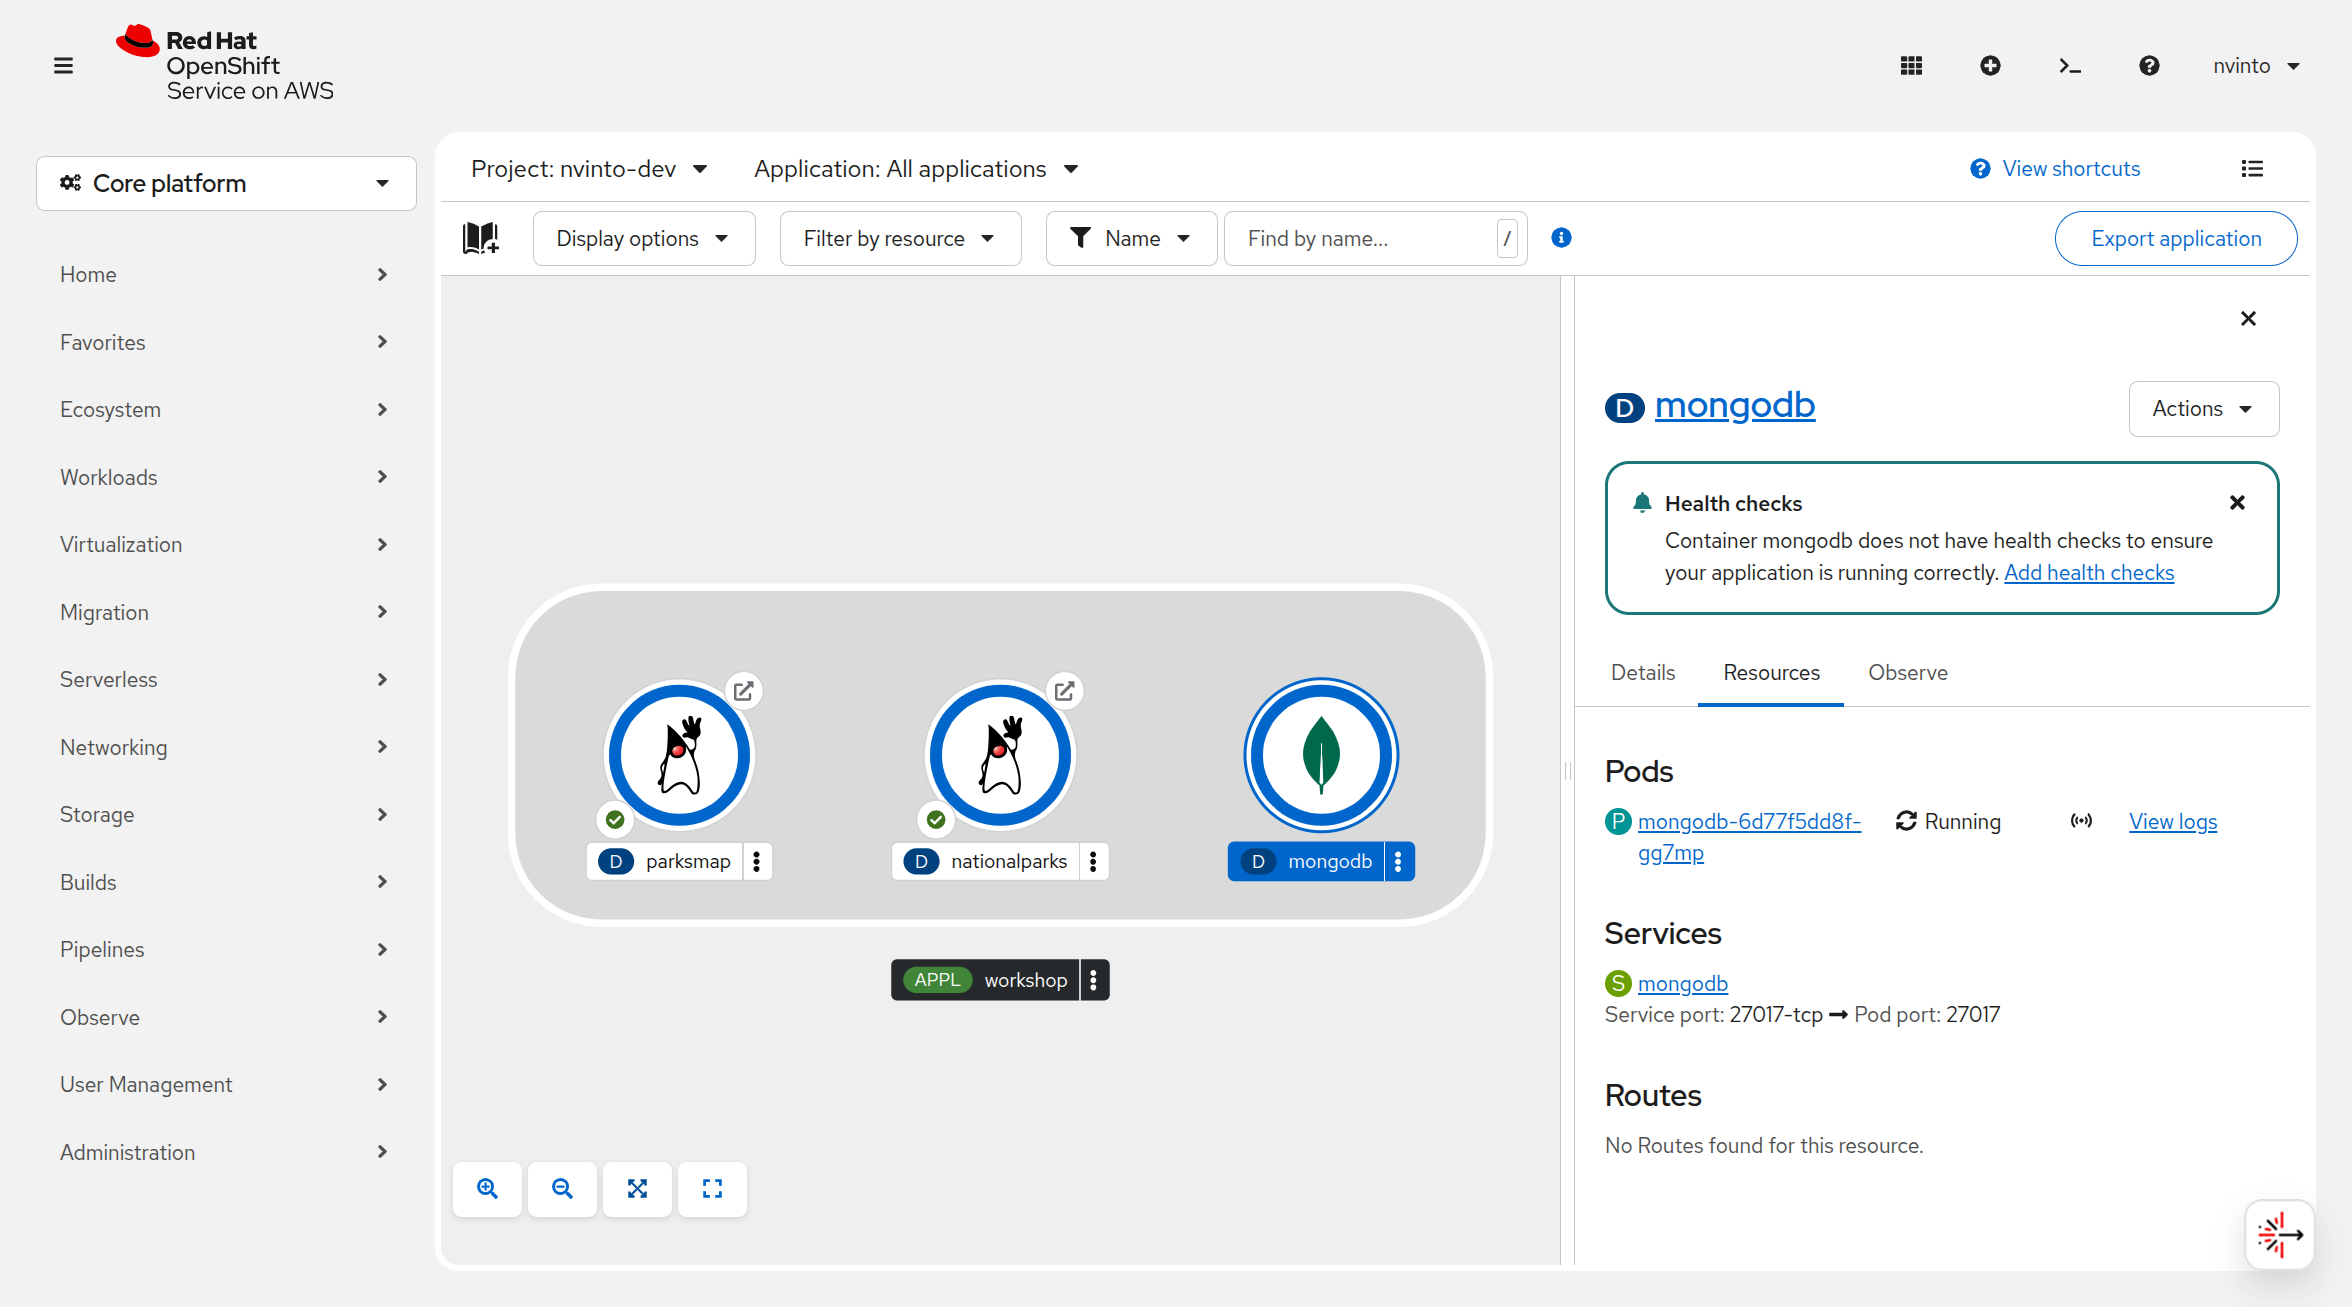
Task: Expand the Workloads navigation section
Action: click(x=224, y=477)
